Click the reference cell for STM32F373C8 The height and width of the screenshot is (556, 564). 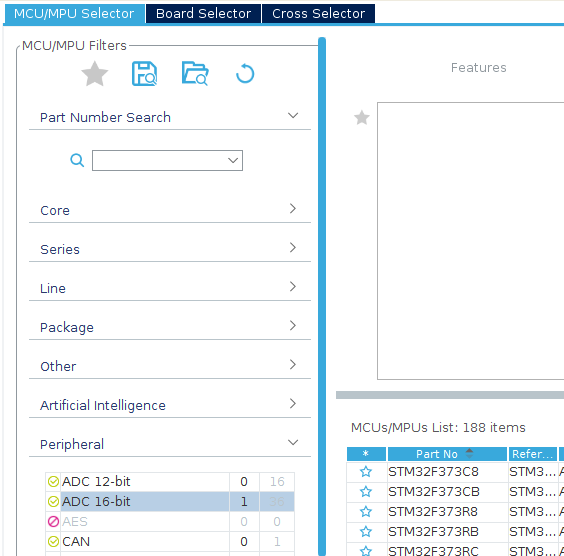(x=532, y=471)
